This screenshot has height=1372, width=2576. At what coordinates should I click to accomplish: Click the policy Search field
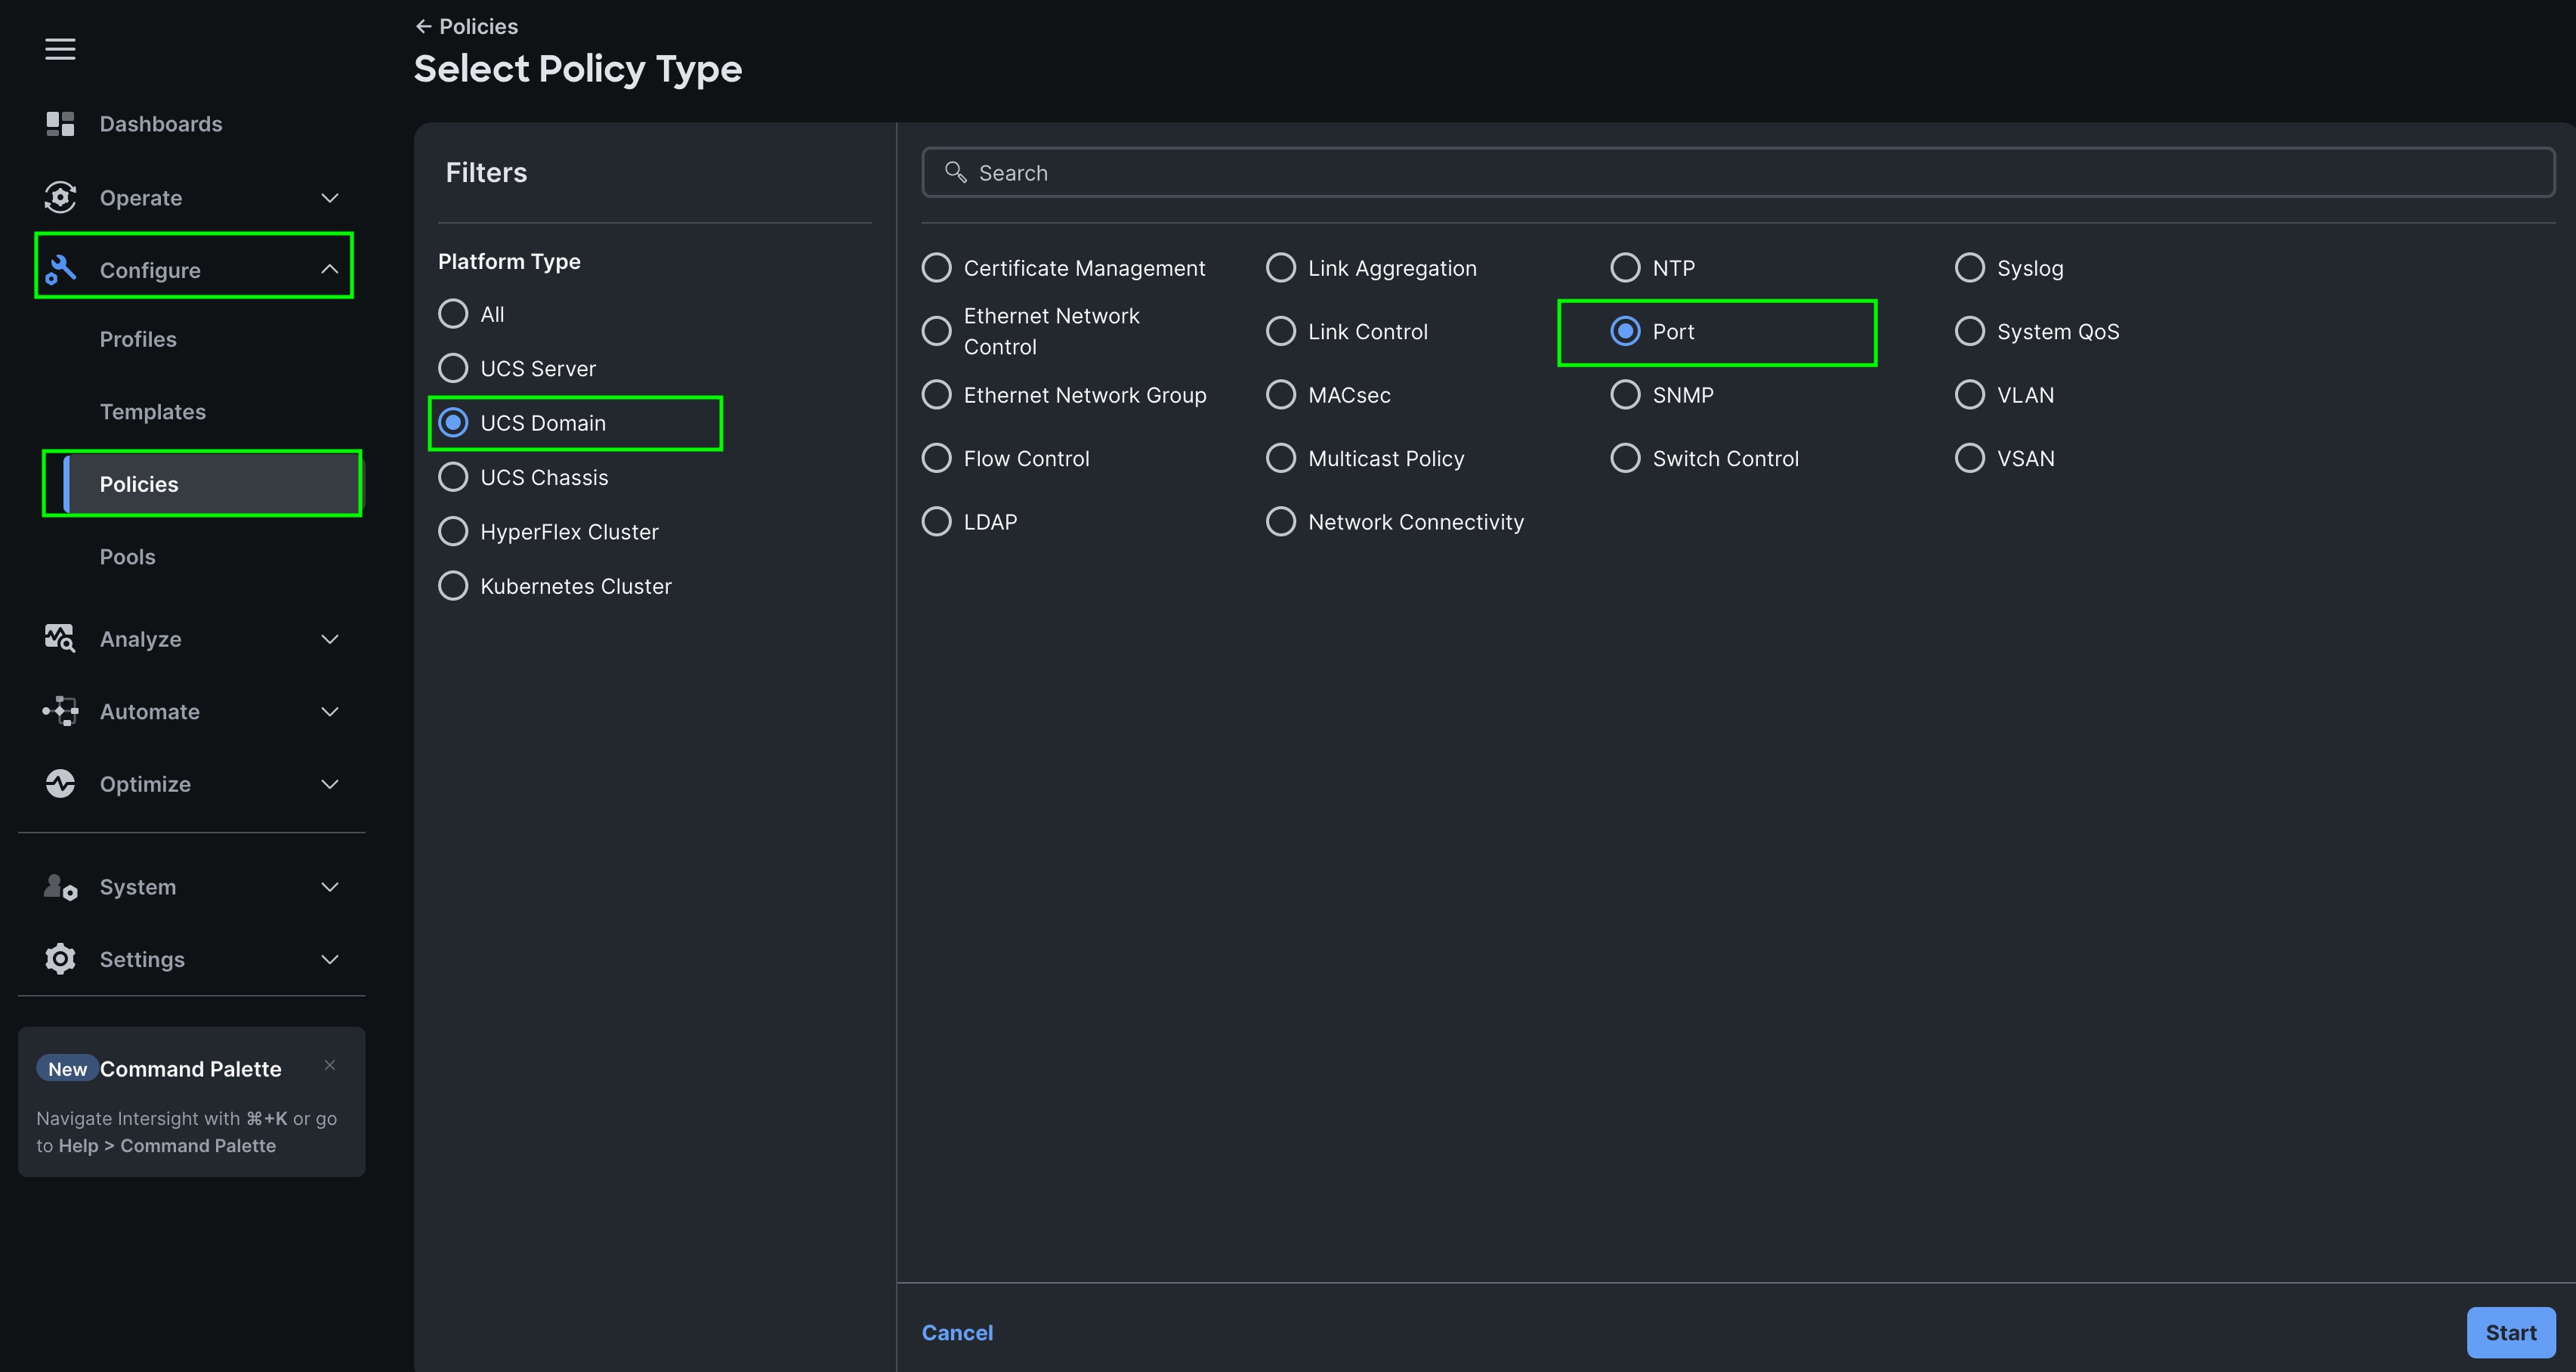1737,173
